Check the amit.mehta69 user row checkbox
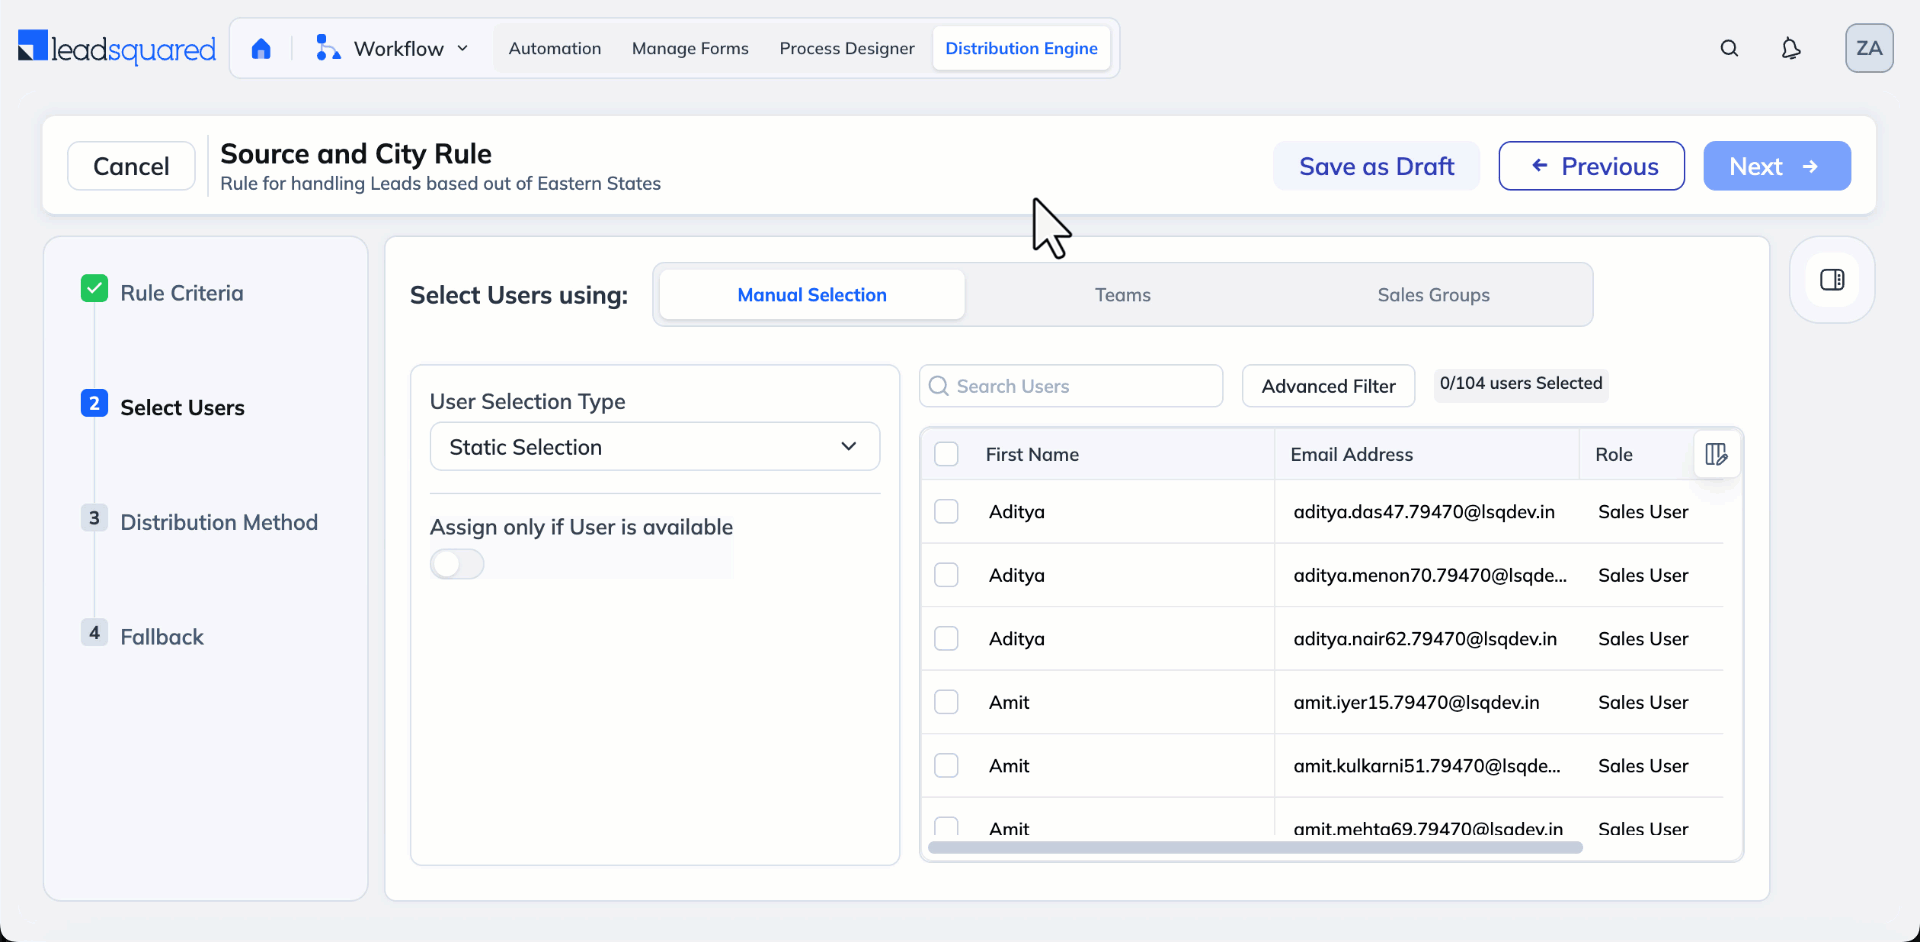This screenshot has height=942, width=1920. pos(946,827)
